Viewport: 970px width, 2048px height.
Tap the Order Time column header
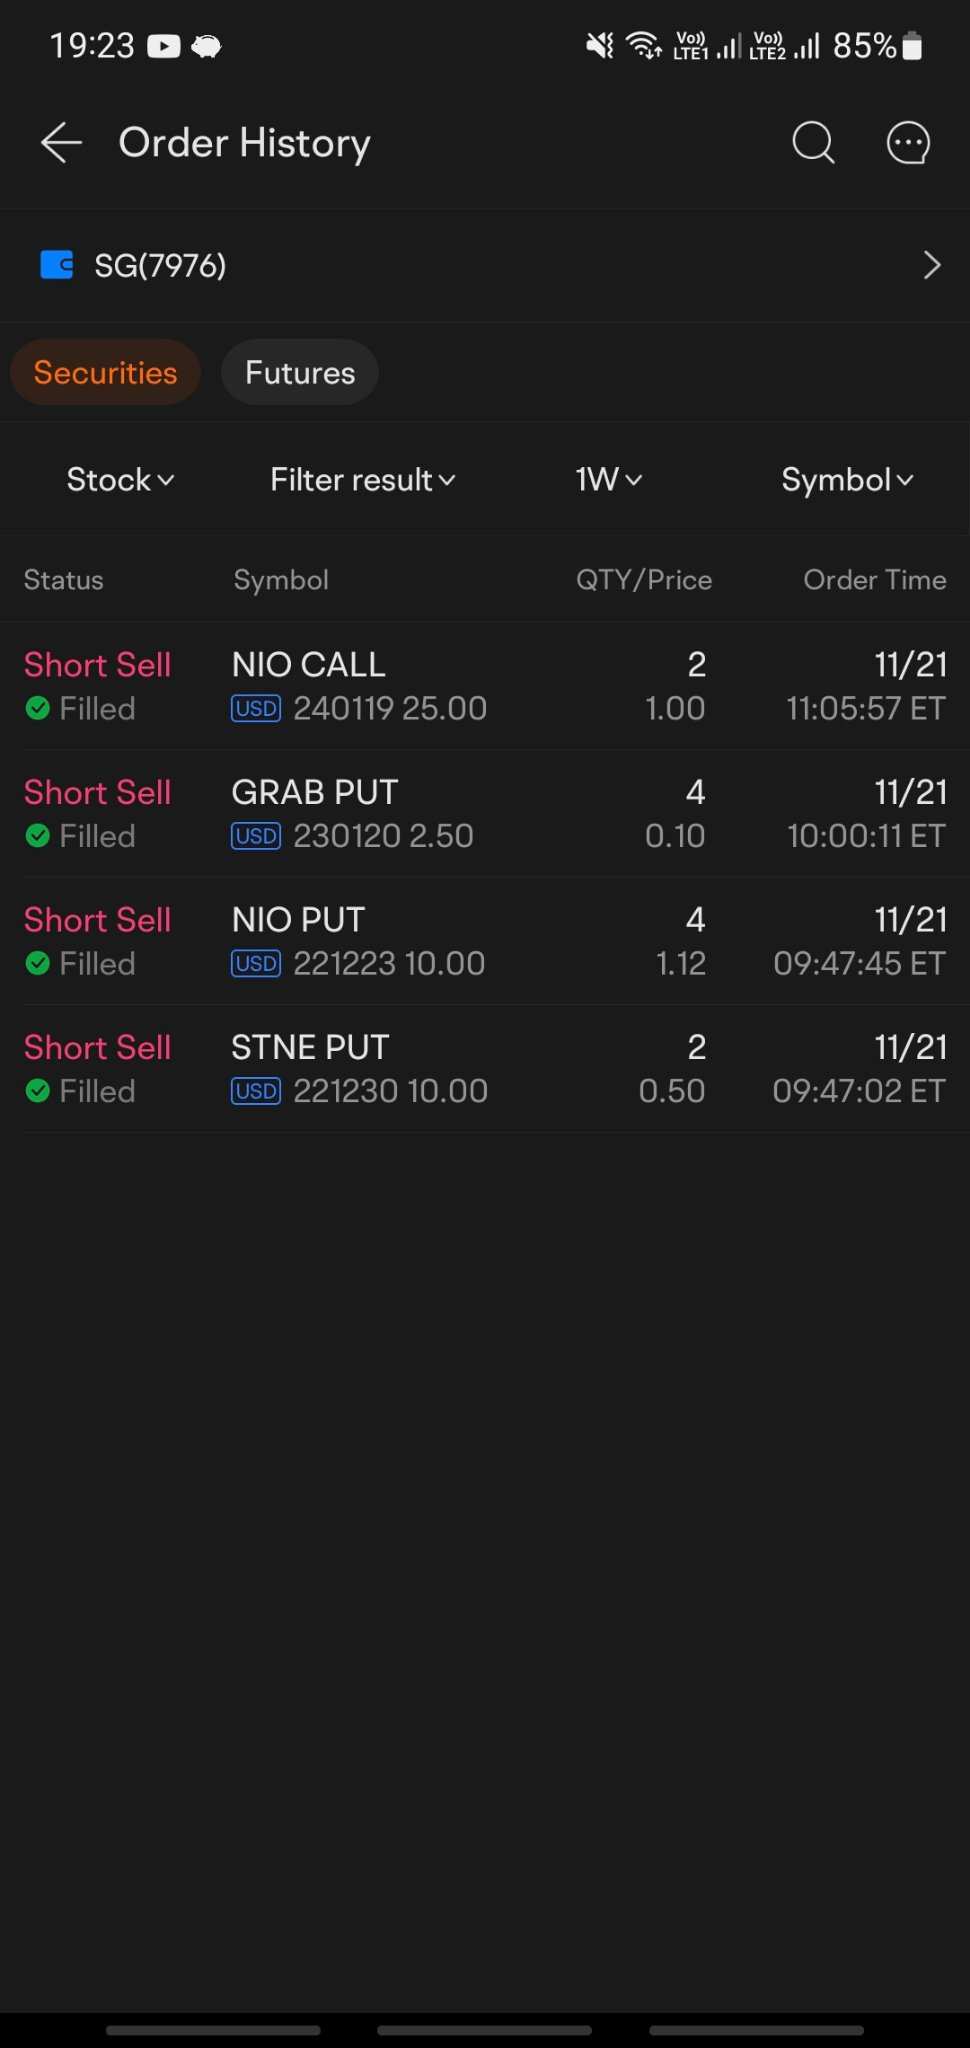point(875,580)
